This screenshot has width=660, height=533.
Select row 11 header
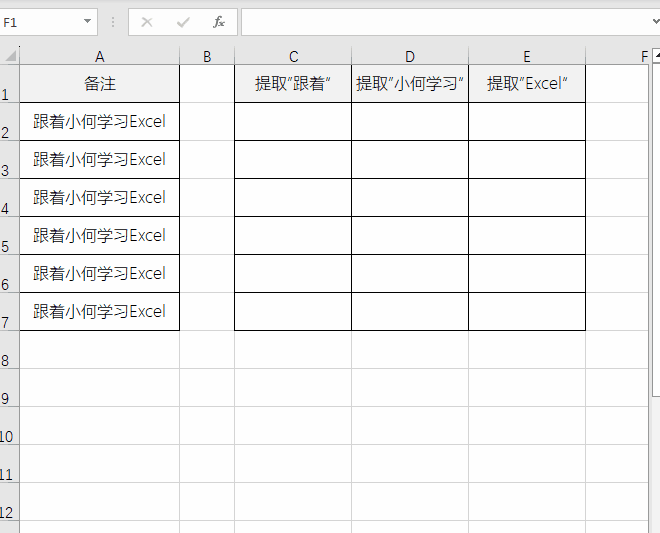pyautogui.click(x=9, y=464)
